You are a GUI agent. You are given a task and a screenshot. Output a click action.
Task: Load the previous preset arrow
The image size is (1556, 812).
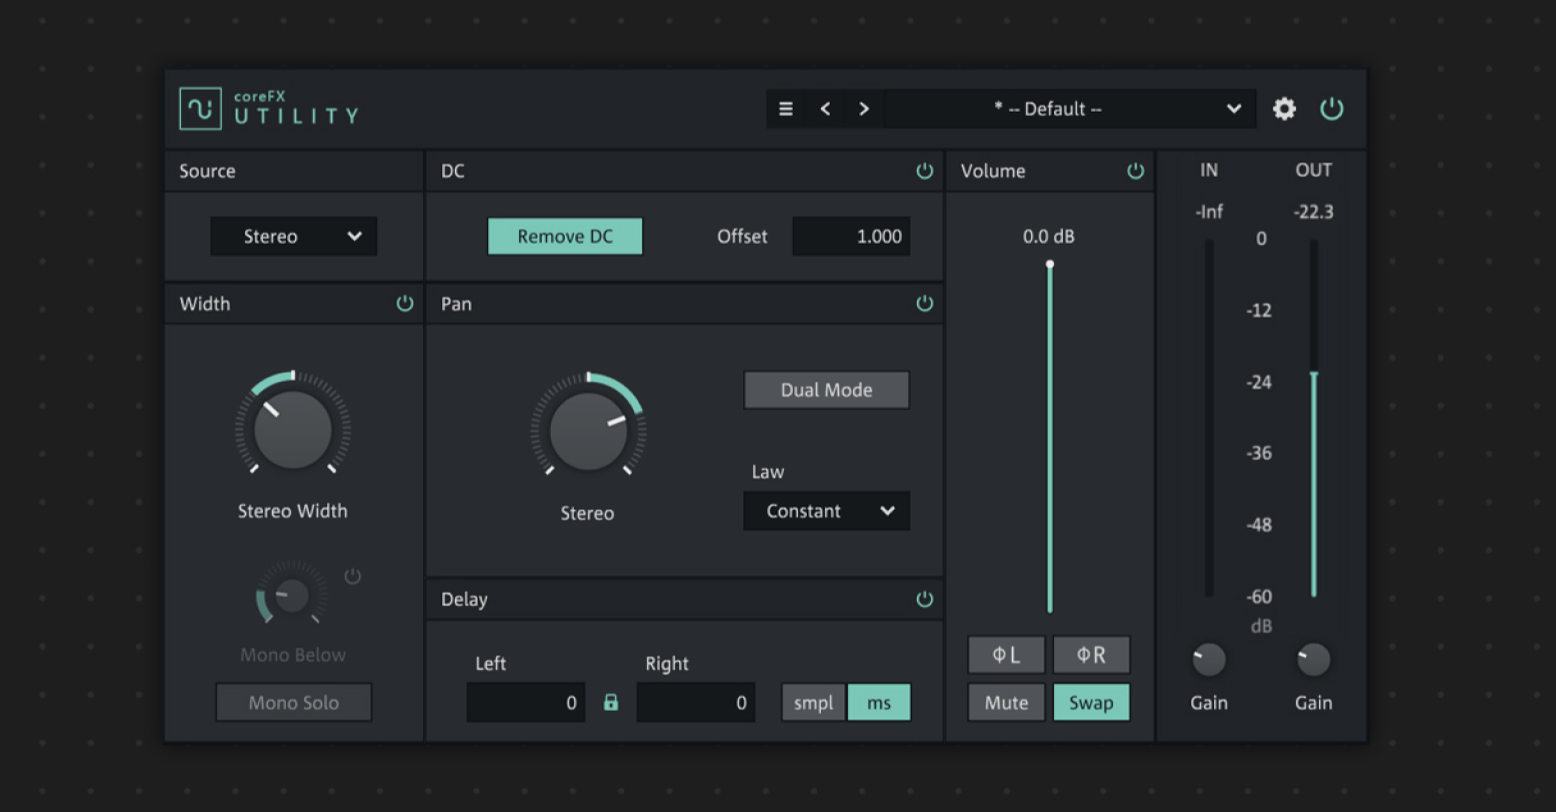824,109
